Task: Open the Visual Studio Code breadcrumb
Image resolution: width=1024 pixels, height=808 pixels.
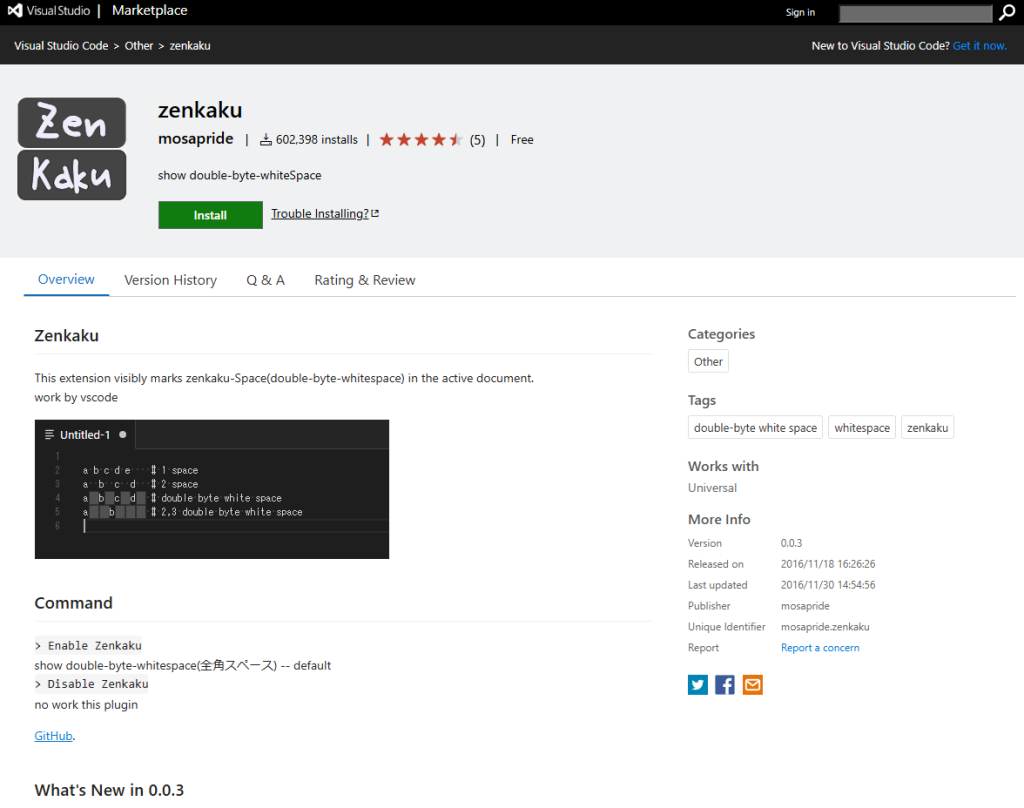Action: coord(61,46)
